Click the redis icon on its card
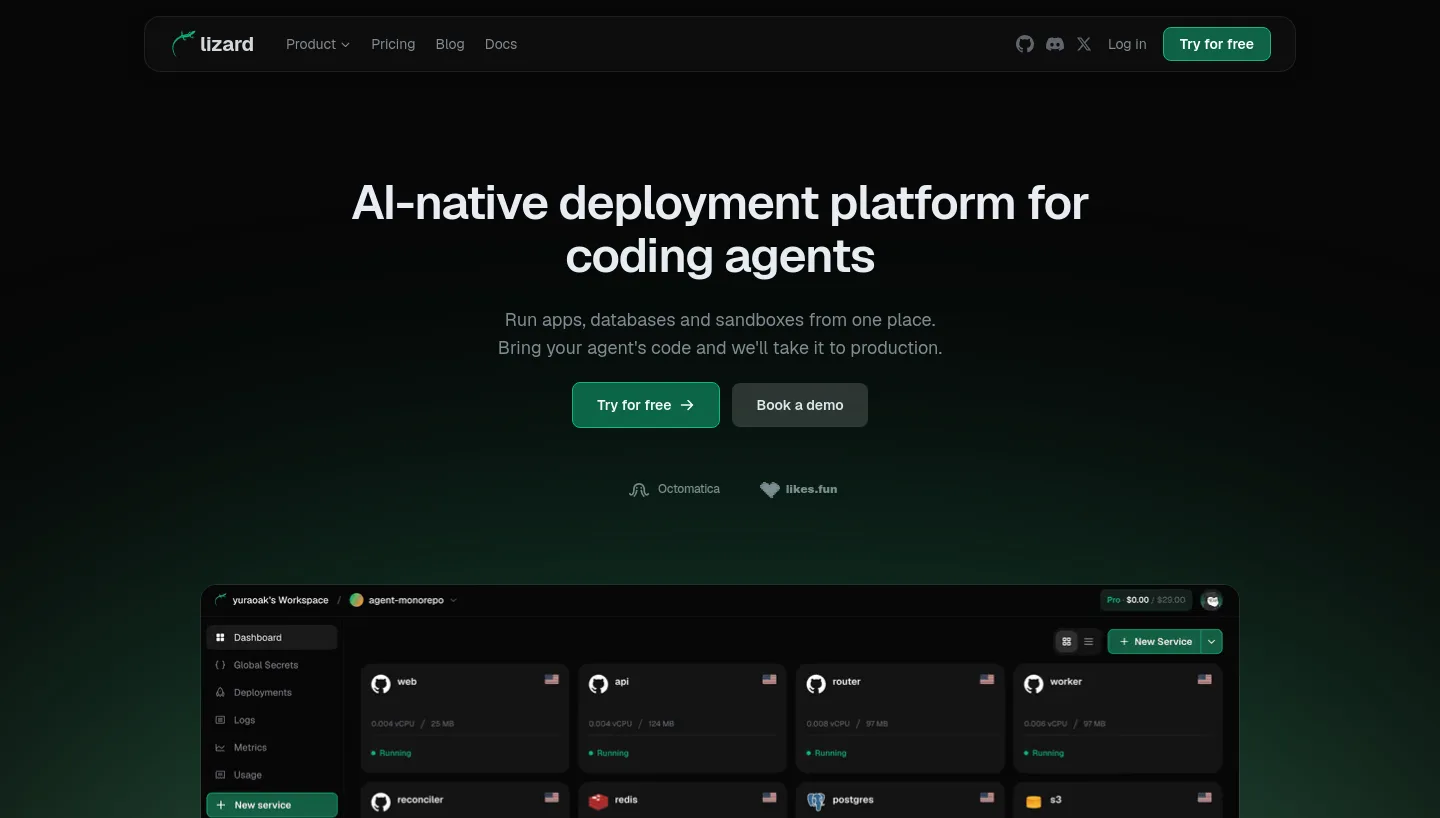Image resolution: width=1440 pixels, height=818 pixels. click(599, 802)
